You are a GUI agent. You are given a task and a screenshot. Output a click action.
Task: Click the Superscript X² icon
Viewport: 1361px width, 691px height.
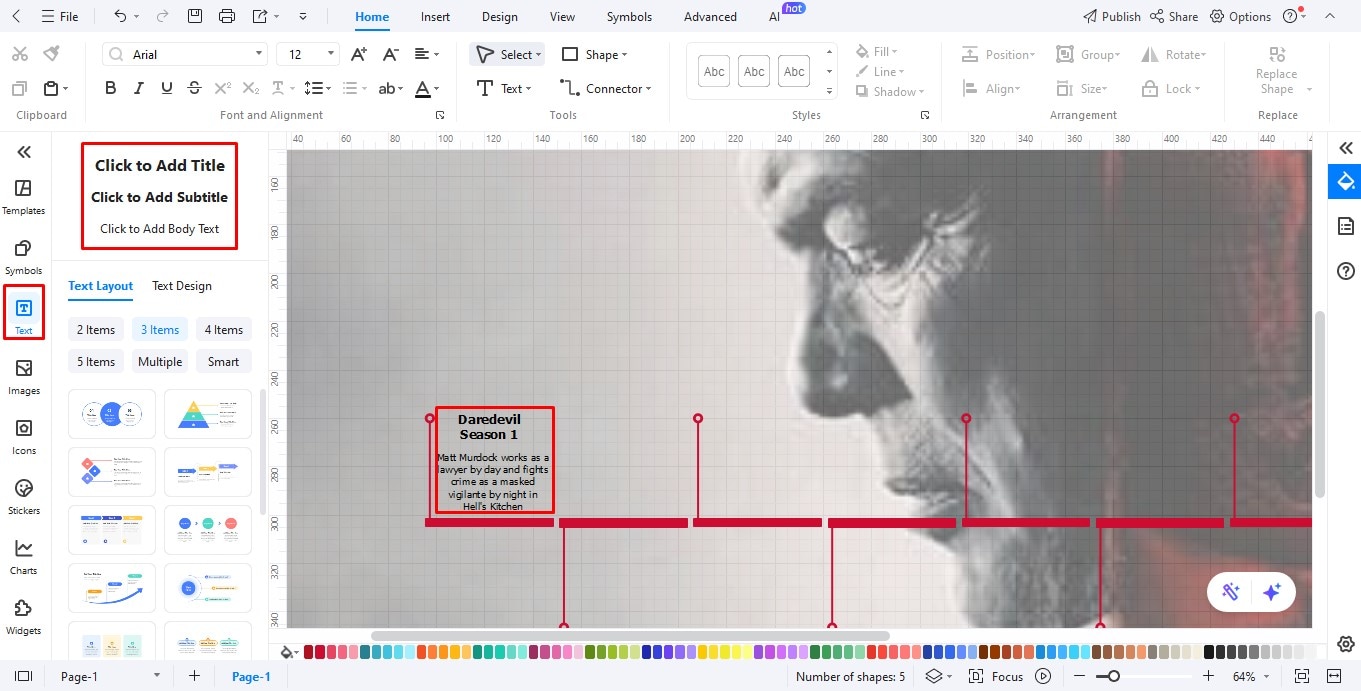(x=223, y=88)
